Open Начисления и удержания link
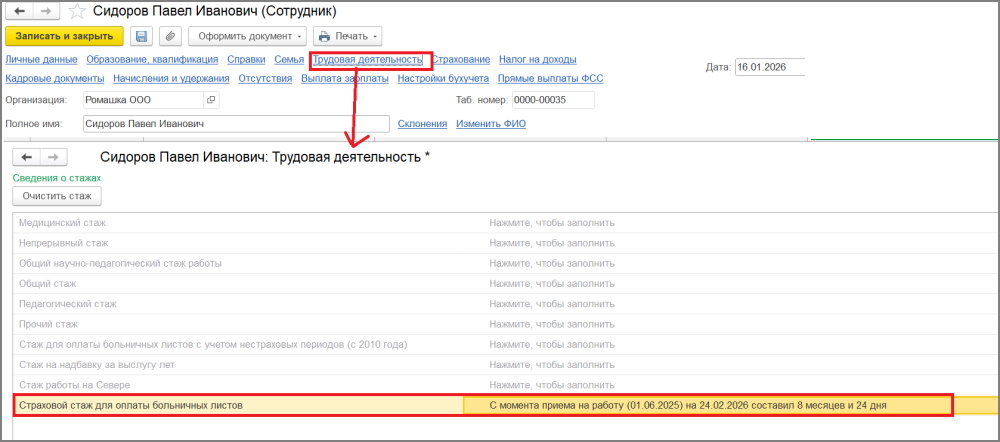The width and height of the screenshot is (1000, 442). (172, 78)
